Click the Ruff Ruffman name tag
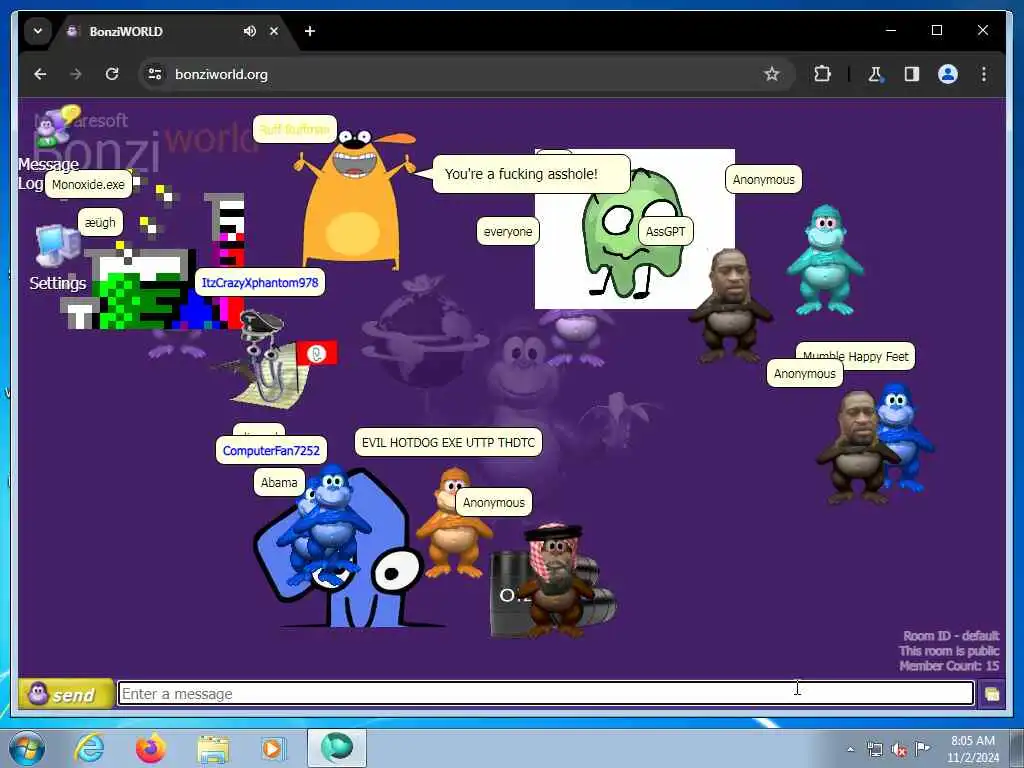Viewport: 1024px width, 768px height. [295, 129]
